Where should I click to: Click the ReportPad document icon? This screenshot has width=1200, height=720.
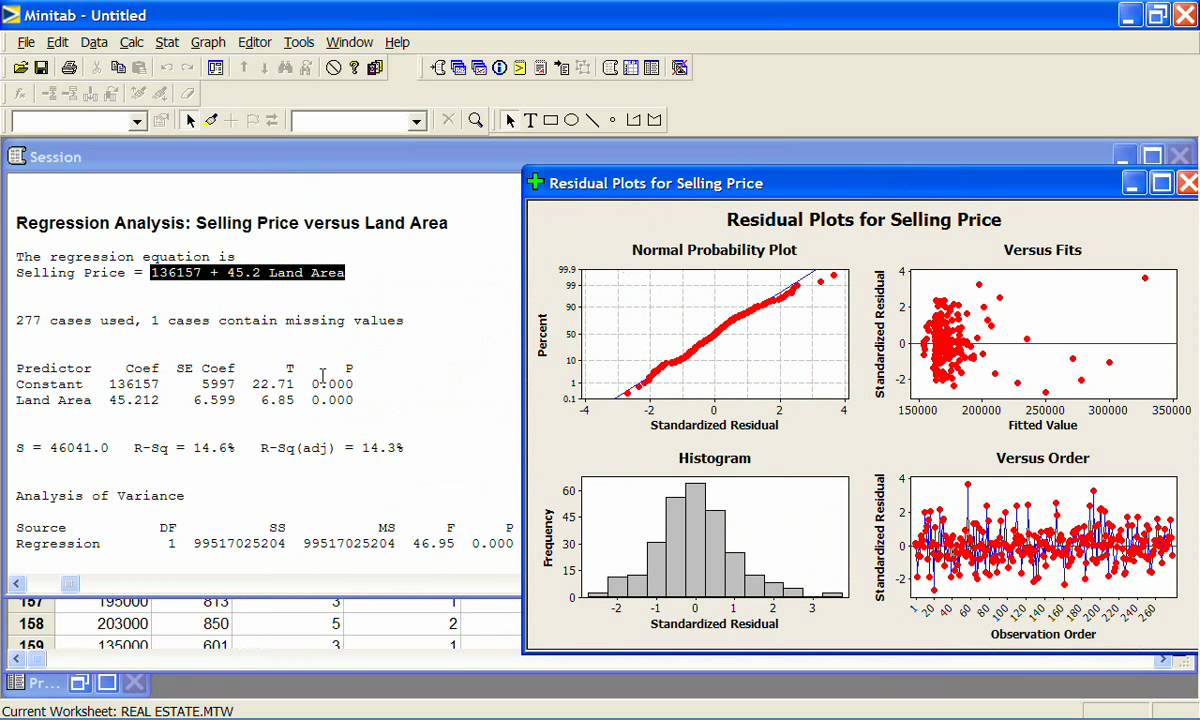(541, 68)
